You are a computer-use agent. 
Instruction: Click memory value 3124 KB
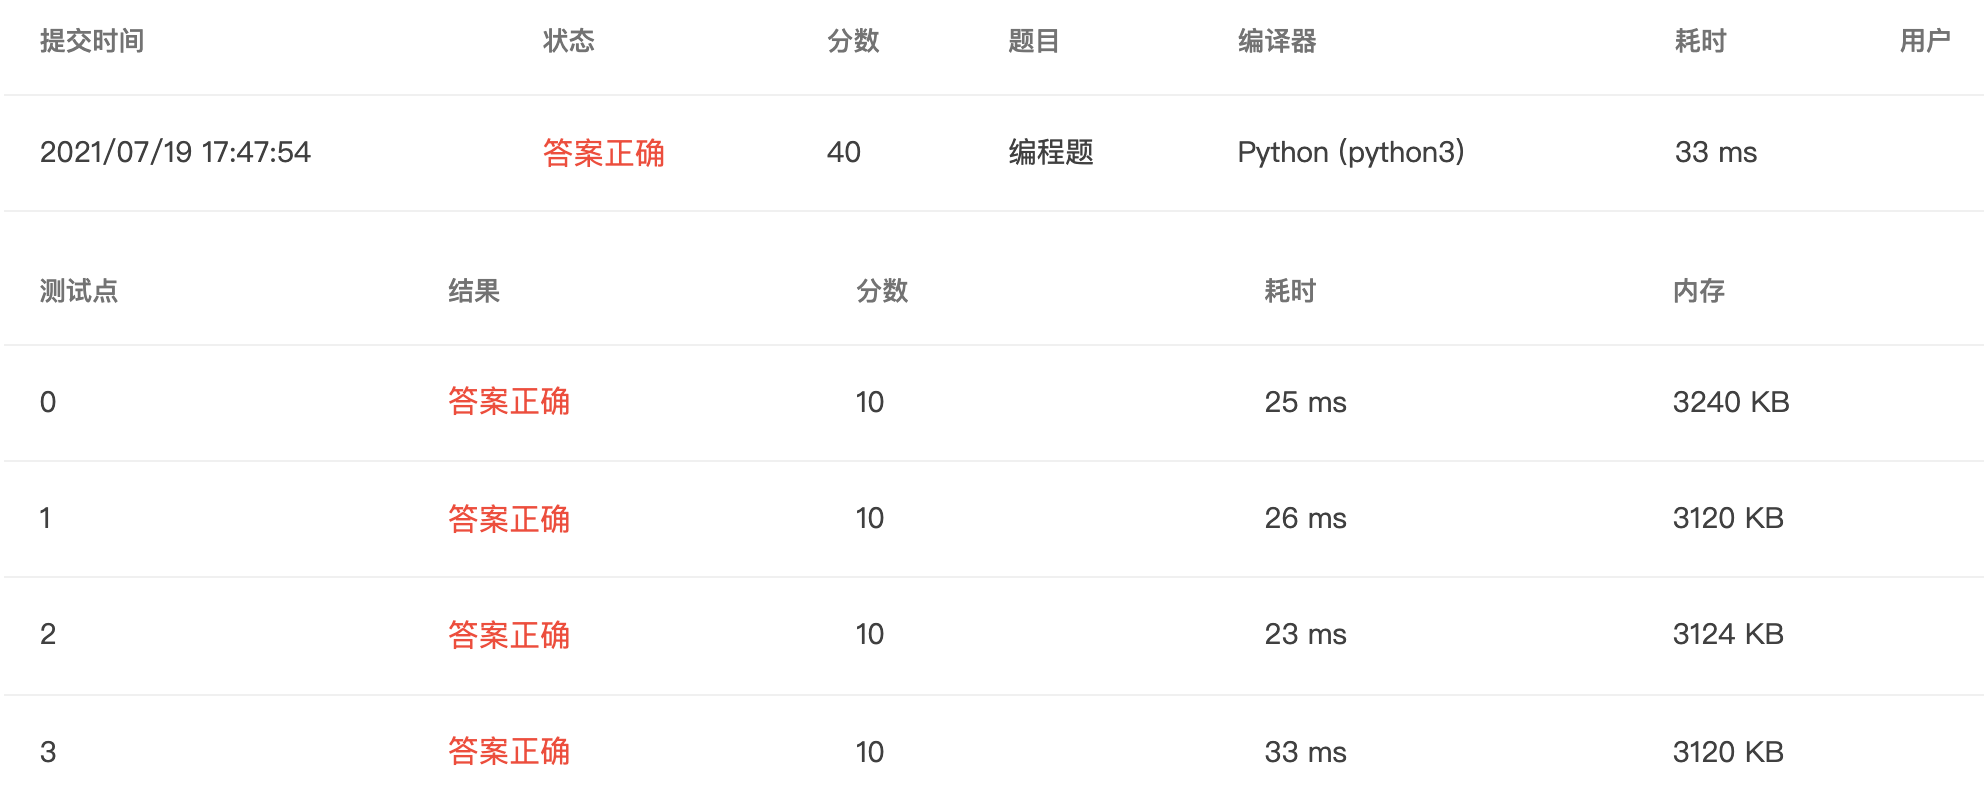[1728, 634]
